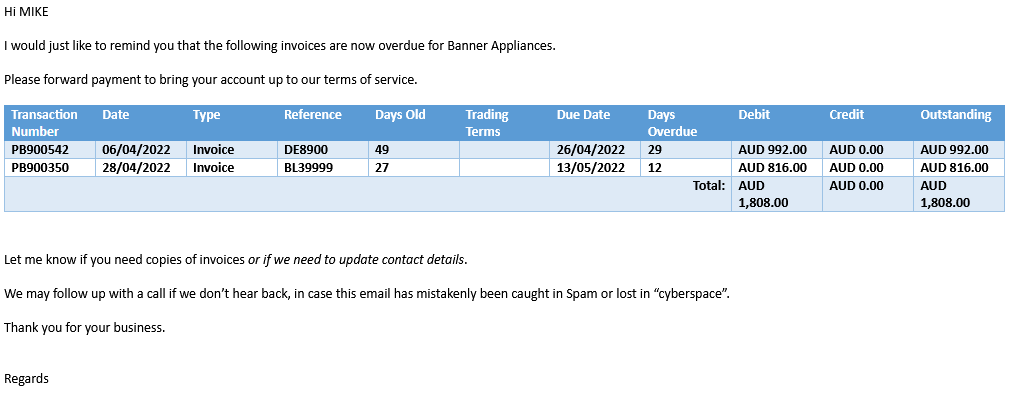Click the invoice date 28/04/2022
Viewport: 1011px width, 393px height.
point(136,168)
